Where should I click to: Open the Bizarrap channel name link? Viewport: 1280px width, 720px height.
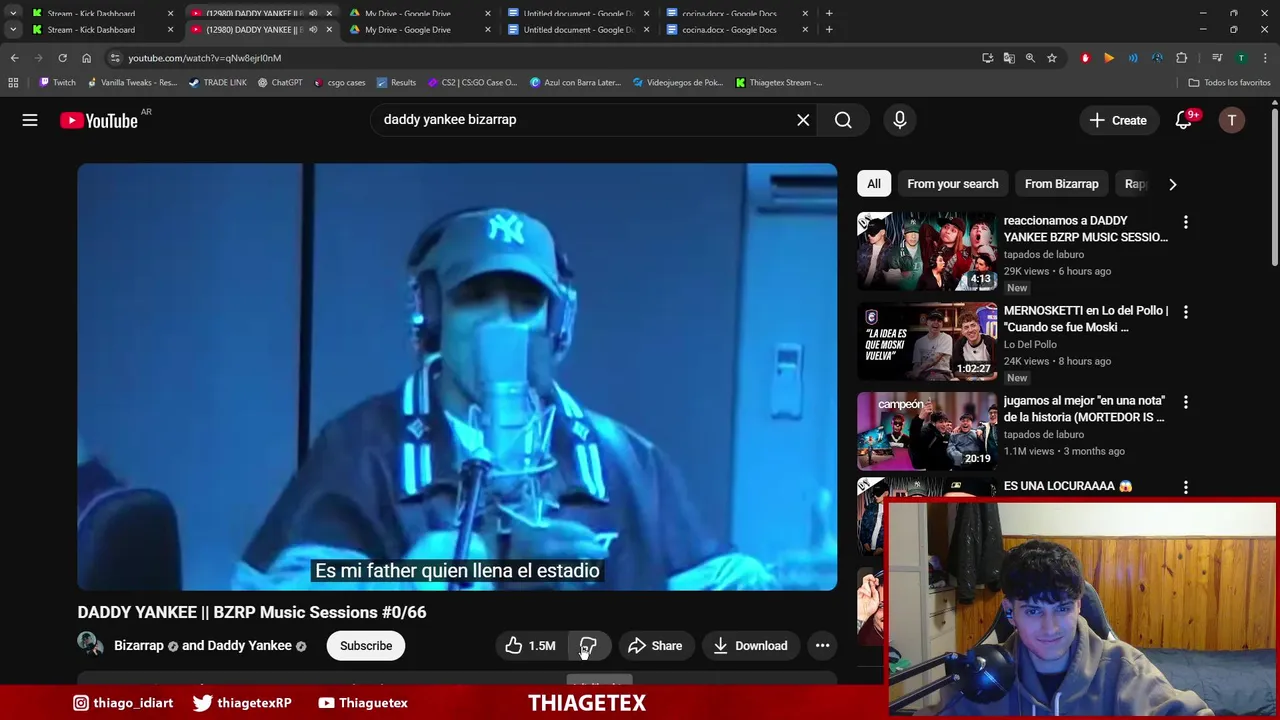pos(138,646)
